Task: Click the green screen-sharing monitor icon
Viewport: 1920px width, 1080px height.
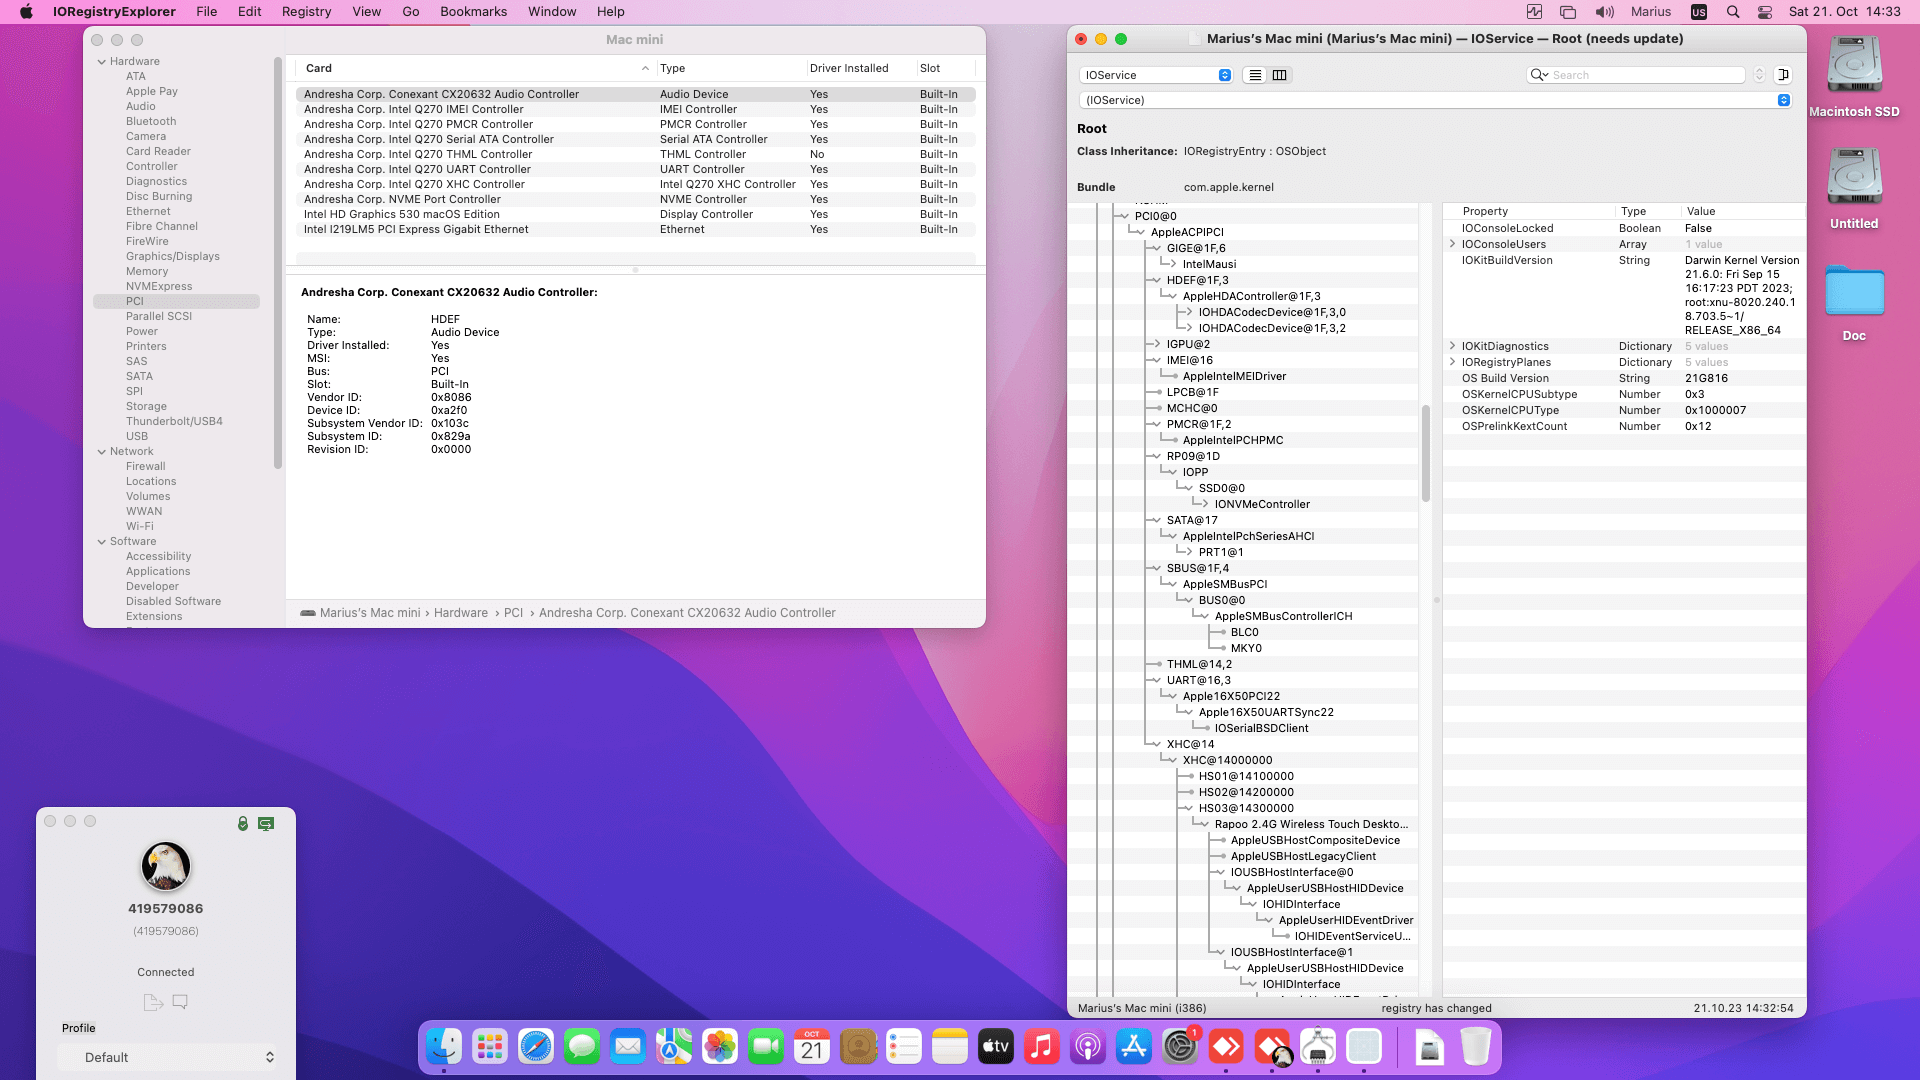Action: tap(266, 823)
